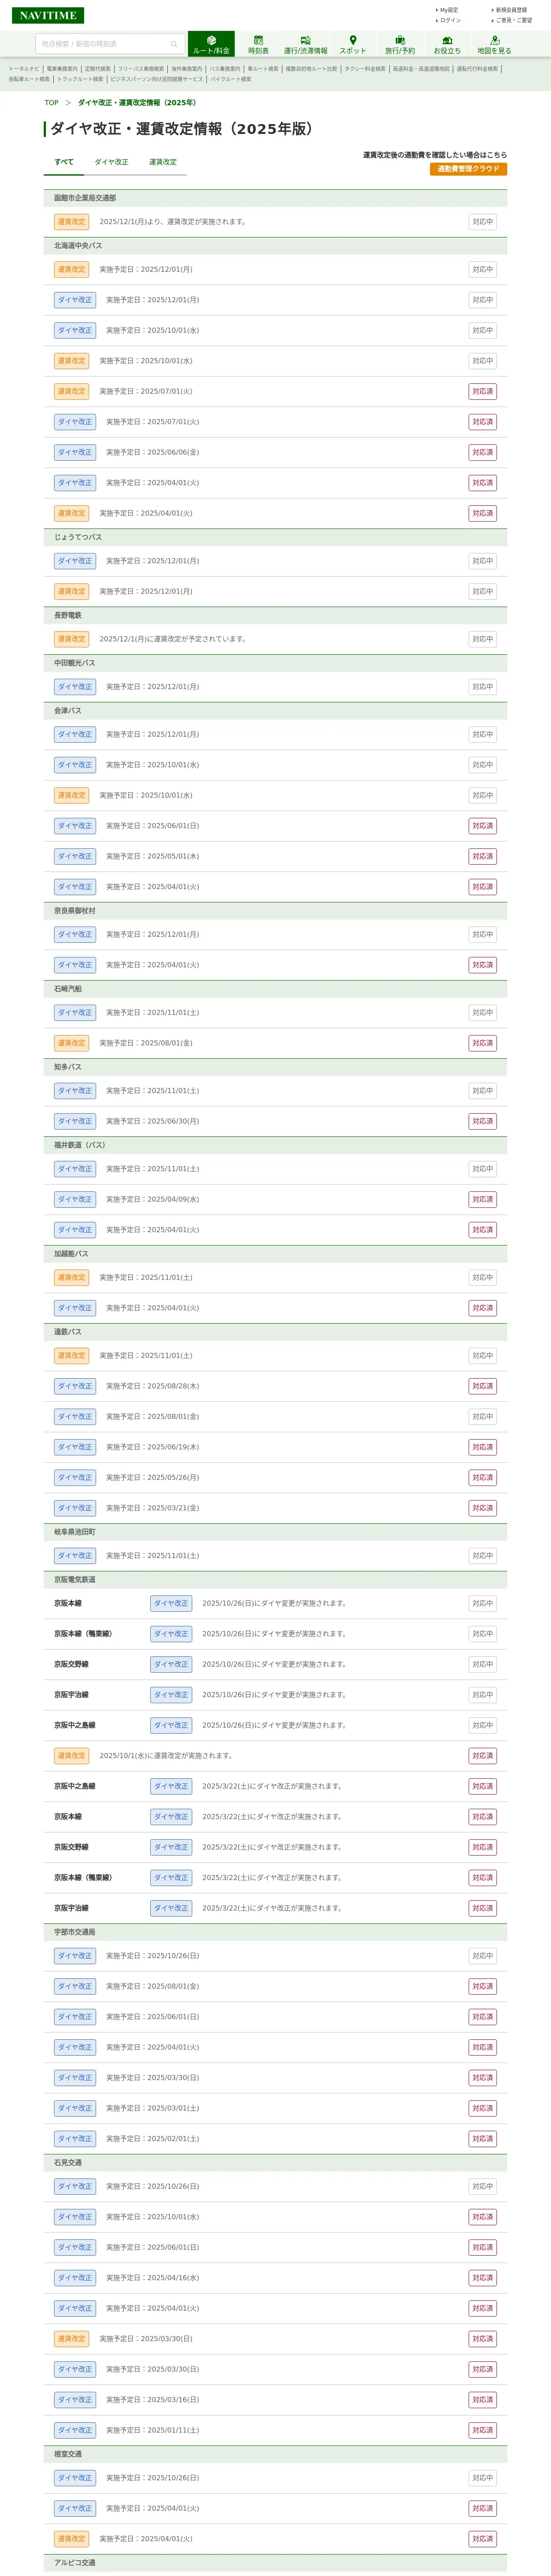551x2576 pixels.
Task: Switch to the 運賃改定 tab
Action: (x=163, y=162)
